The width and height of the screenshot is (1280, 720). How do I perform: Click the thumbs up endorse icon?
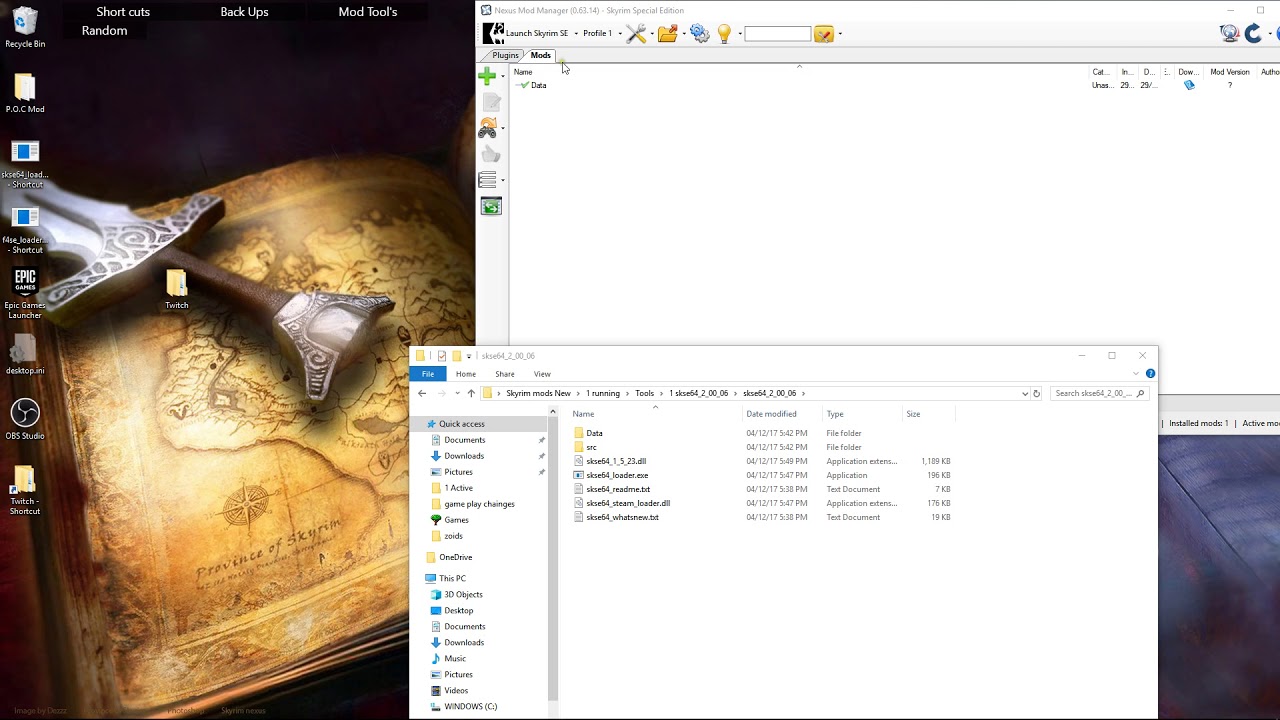pos(490,154)
